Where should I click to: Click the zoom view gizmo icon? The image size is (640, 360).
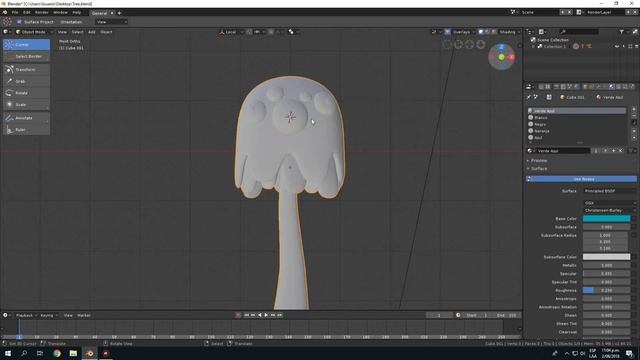(x=480, y=44)
